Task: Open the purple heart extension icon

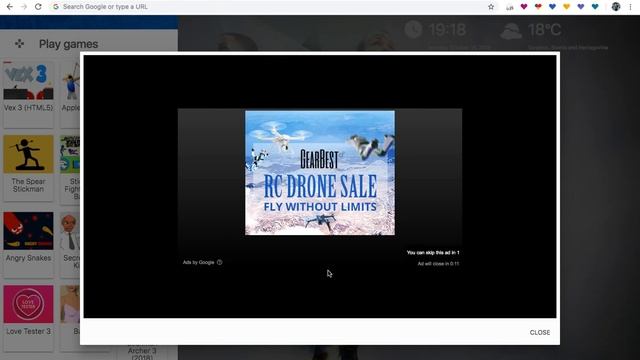Action: point(580,7)
